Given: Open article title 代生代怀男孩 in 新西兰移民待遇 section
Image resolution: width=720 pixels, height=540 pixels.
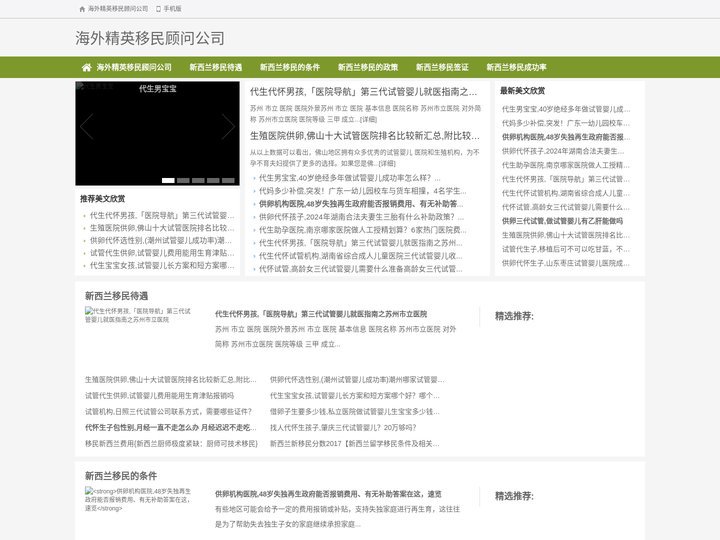Looking at the screenshot, I should [321, 314].
